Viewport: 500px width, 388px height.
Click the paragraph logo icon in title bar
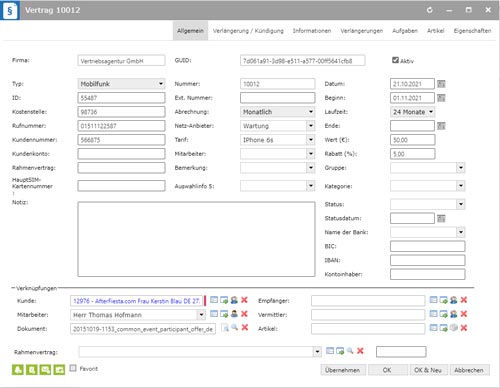click(10, 11)
